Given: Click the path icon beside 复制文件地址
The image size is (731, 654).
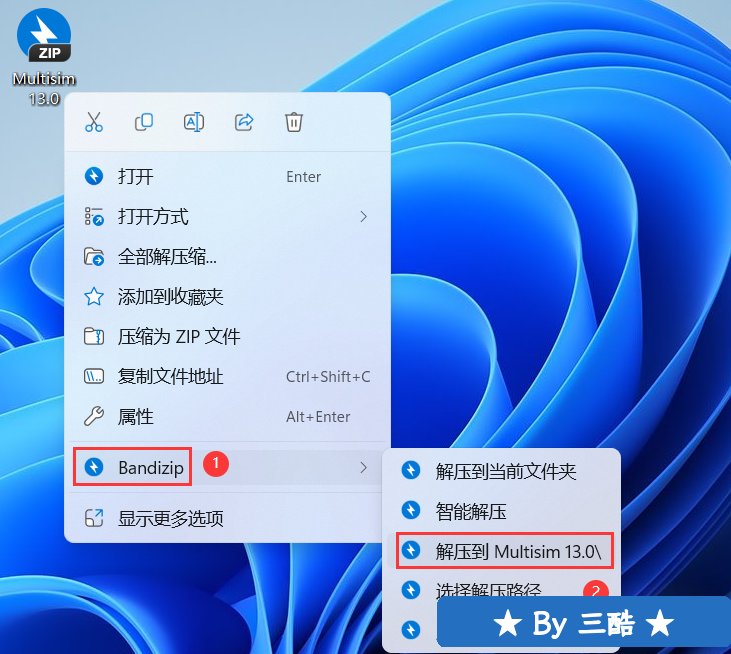Looking at the screenshot, I should tap(94, 376).
